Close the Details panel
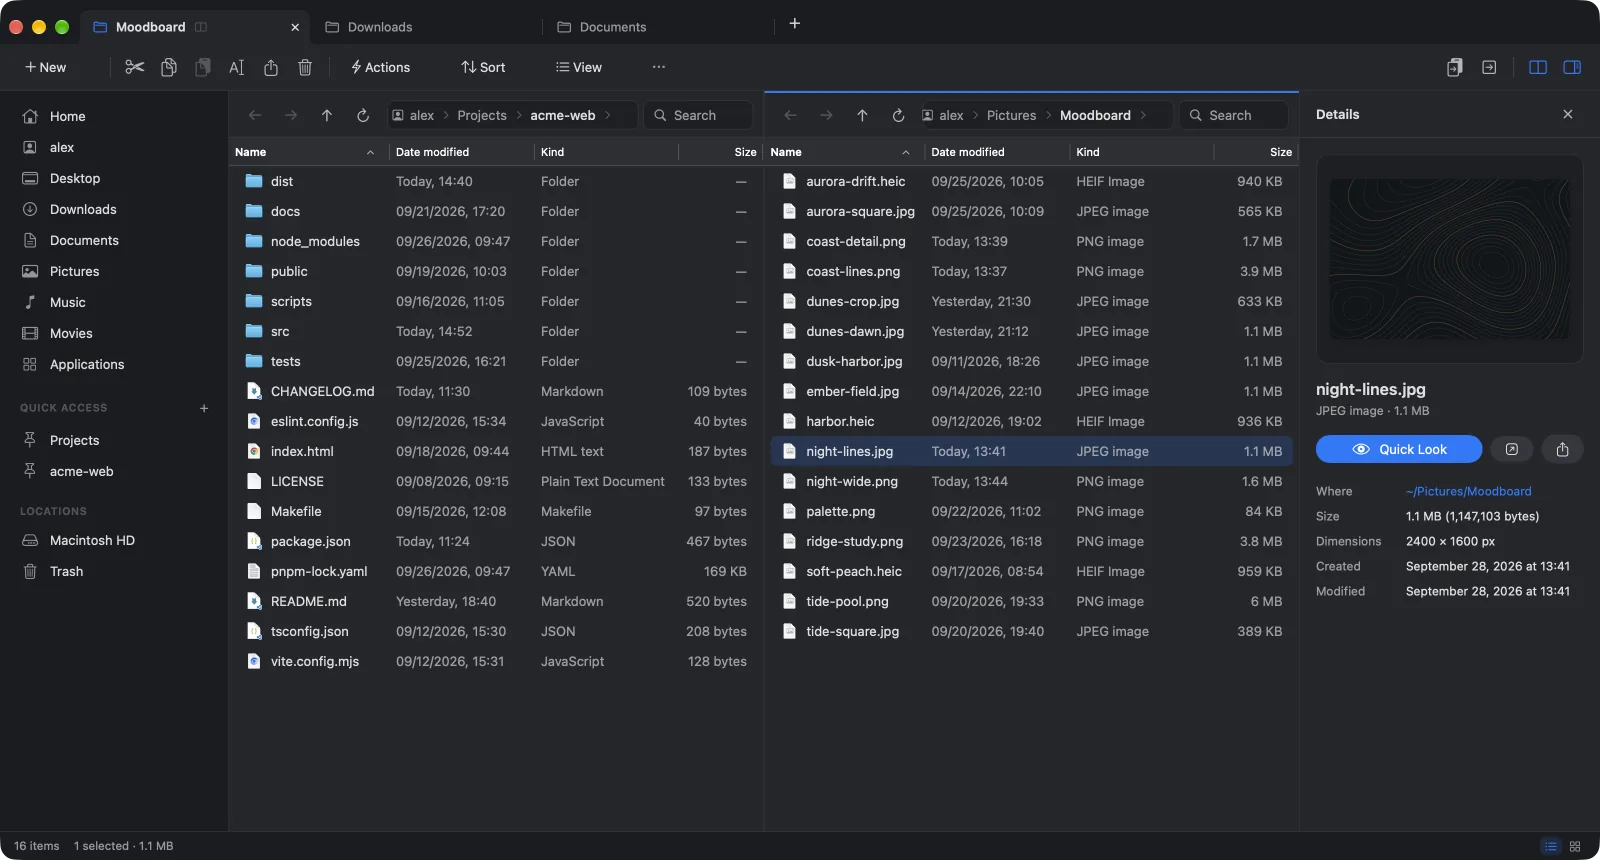This screenshot has width=1600, height=860. [1568, 114]
